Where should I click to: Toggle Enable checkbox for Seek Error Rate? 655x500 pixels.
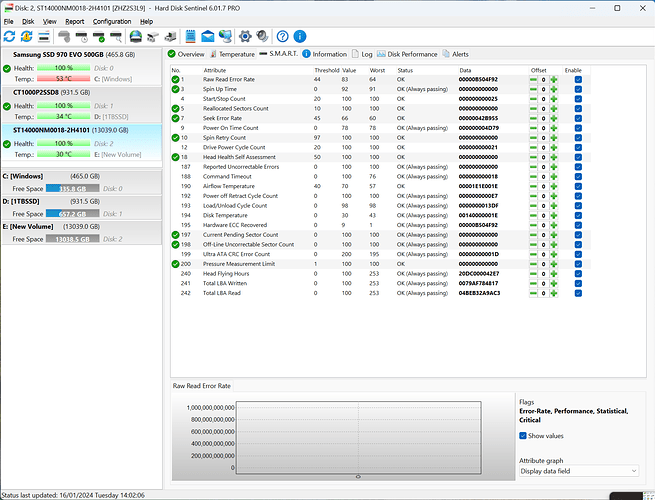click(x=578, y=118)
